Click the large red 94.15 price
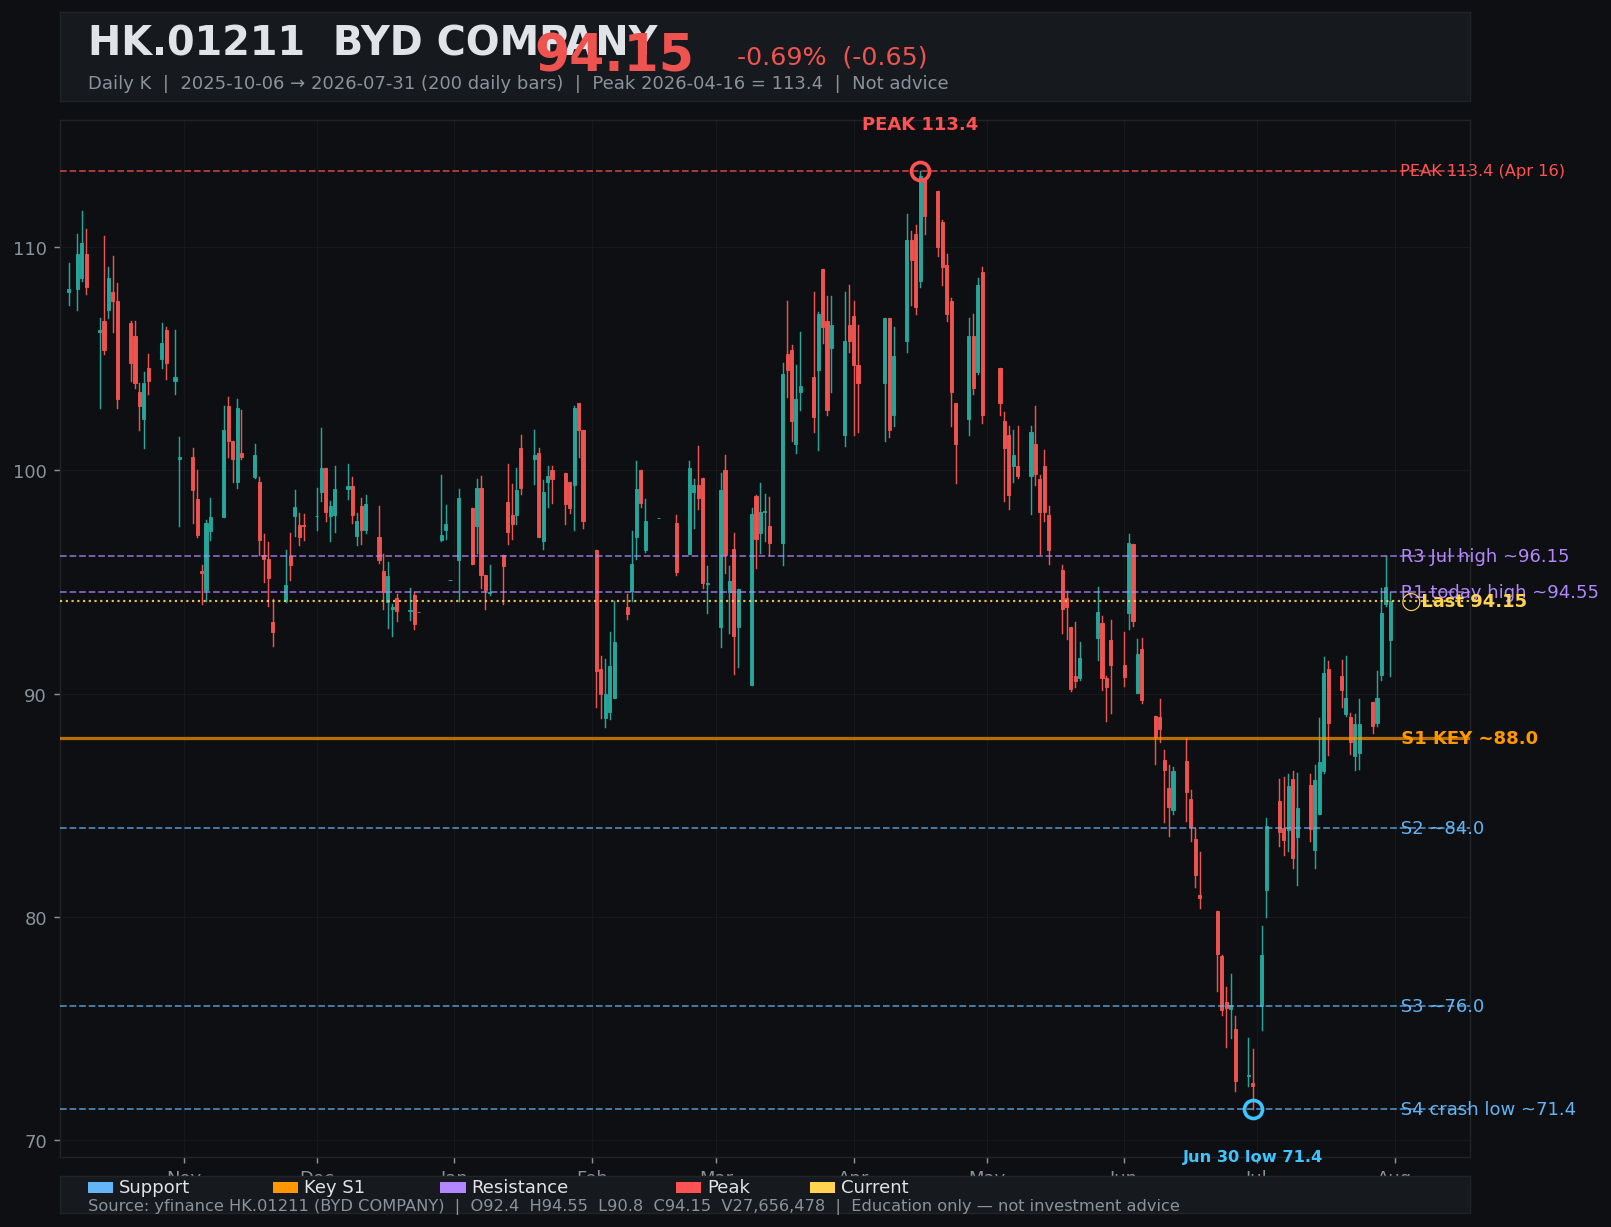The height and width of the screenshot is (1227, 1611). 614,55
